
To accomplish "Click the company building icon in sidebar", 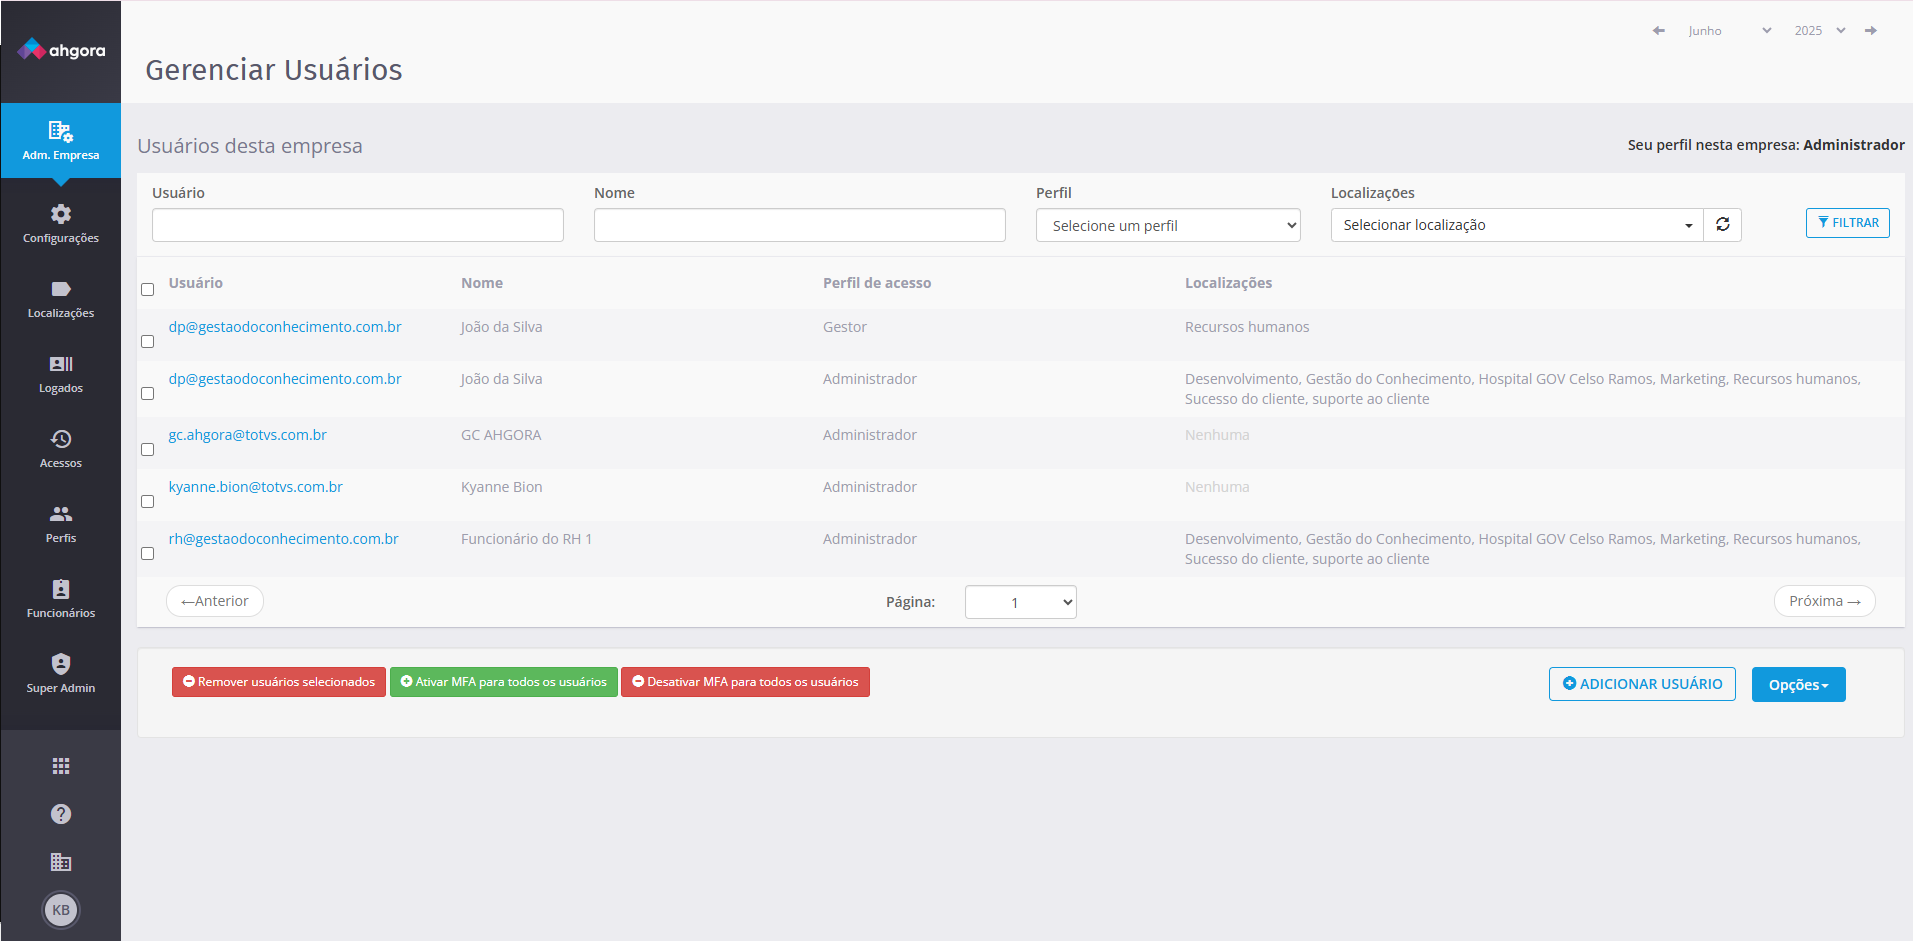I will (x=61, y=862).
